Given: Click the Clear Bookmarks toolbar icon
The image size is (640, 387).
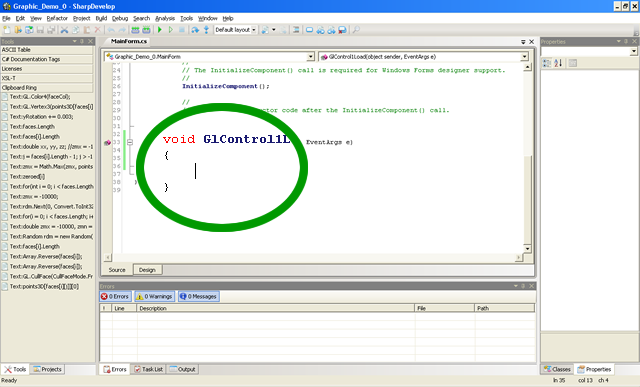Looking at the screenshot, I should tap(342, 30).
